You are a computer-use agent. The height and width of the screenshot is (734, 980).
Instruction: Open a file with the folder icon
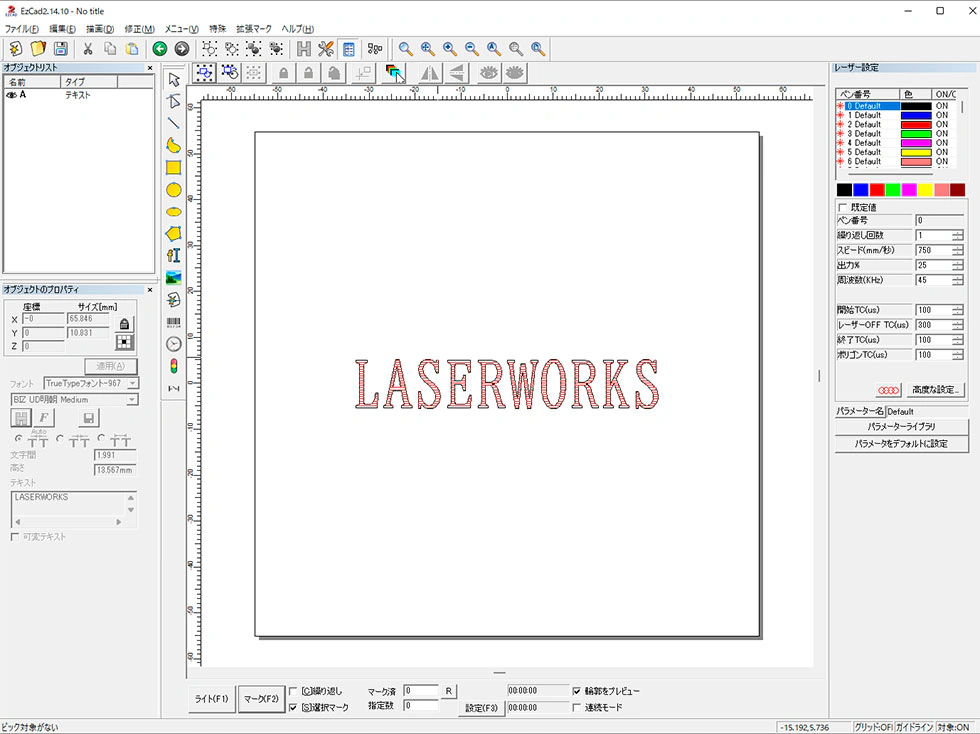(38, 49)
